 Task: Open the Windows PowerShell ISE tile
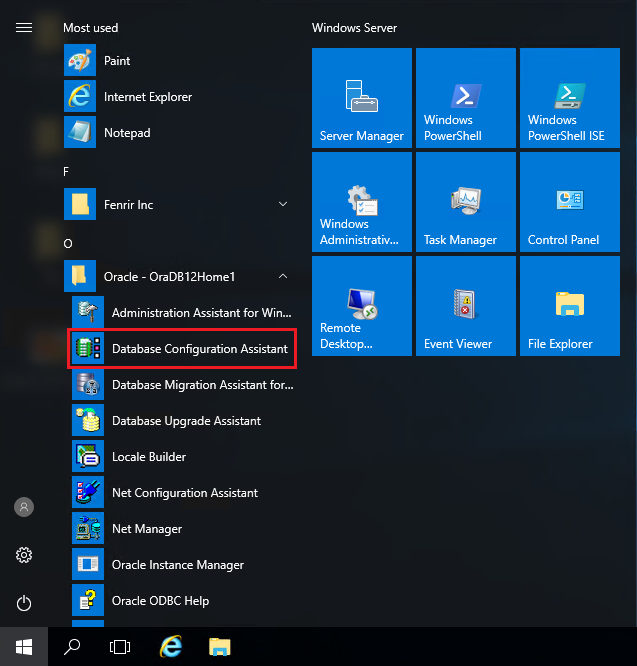pyautogui.click(x=570, y=98)
